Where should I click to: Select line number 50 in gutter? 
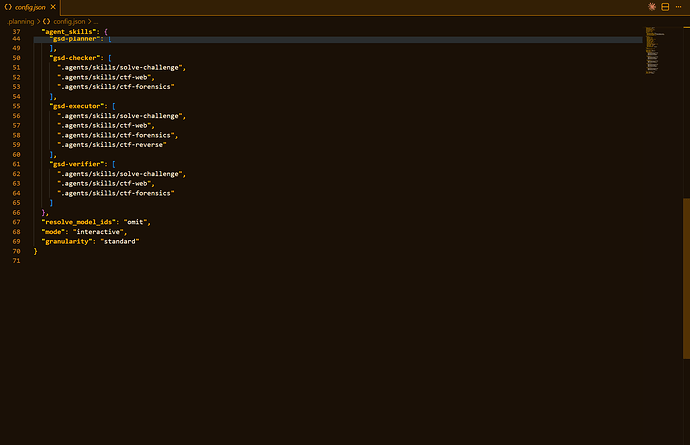coord(16,58)
